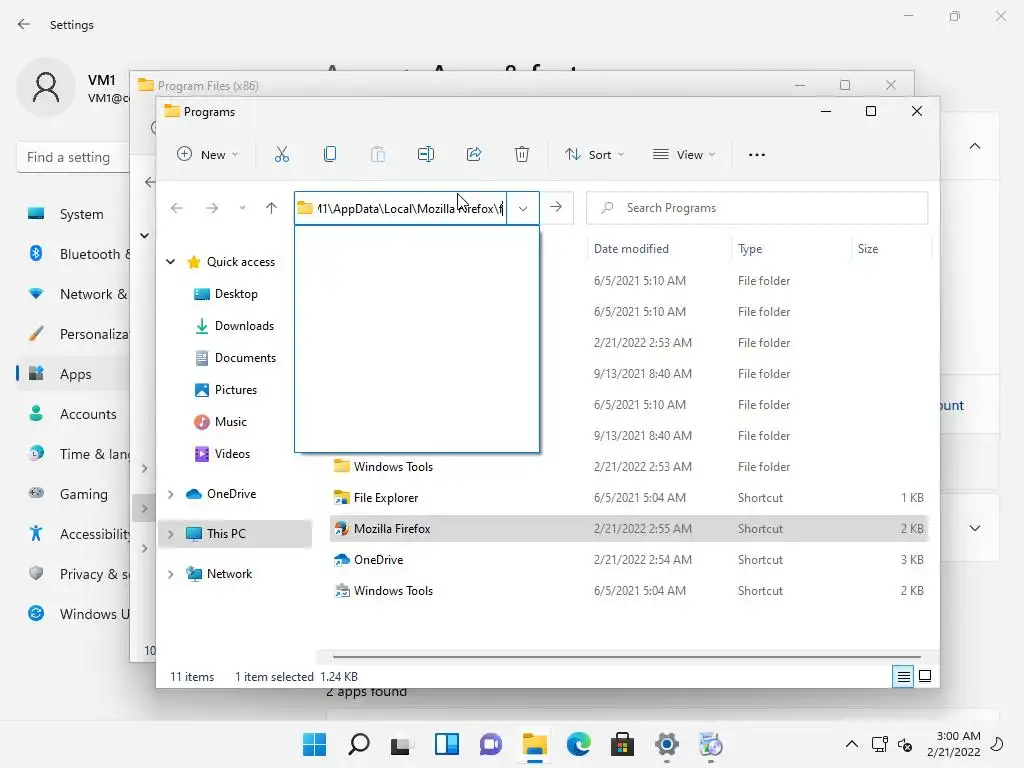This screenshot has height=768, width=1024.
Task: Select OneDrive shortcut row
Action: click(629, 560)
